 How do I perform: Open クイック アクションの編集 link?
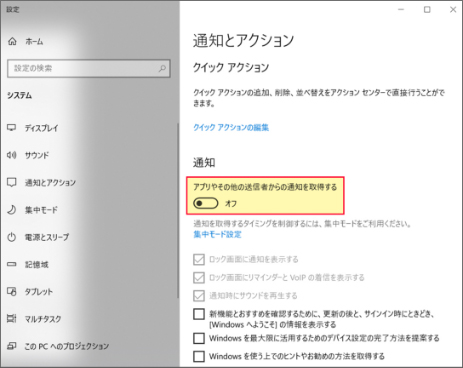pyautogui.click(x=231, y=127)
